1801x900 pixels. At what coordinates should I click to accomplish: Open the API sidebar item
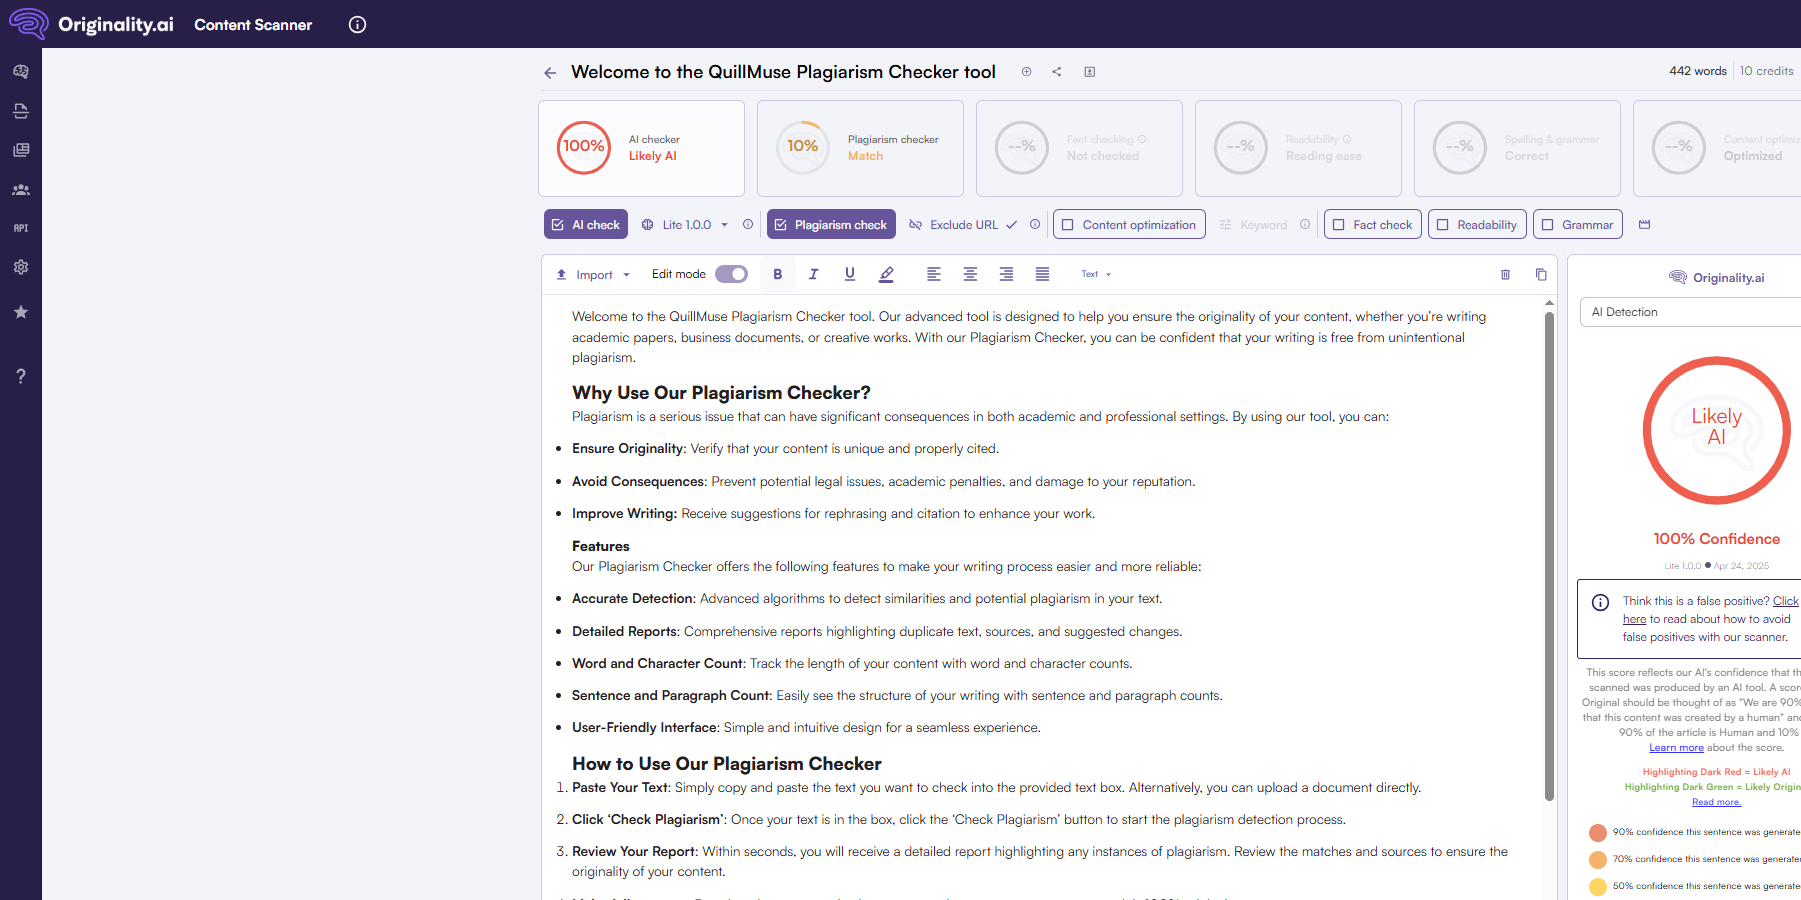click(21, 228)
